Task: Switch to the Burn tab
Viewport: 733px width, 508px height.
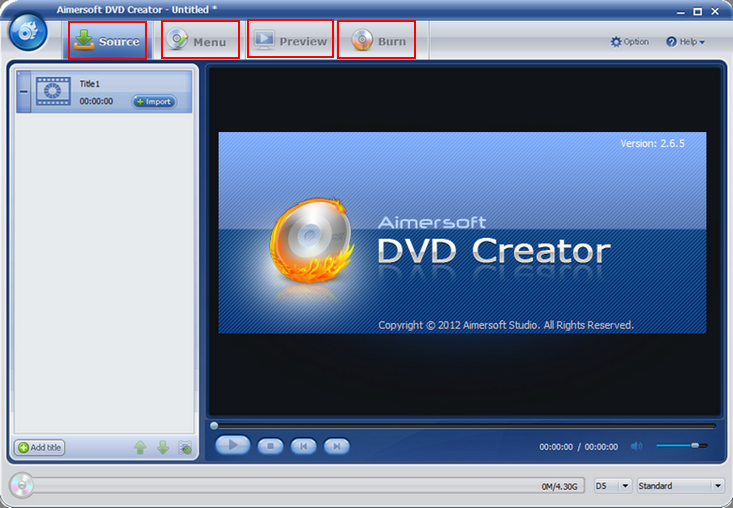Action: [x=379, y=41]
